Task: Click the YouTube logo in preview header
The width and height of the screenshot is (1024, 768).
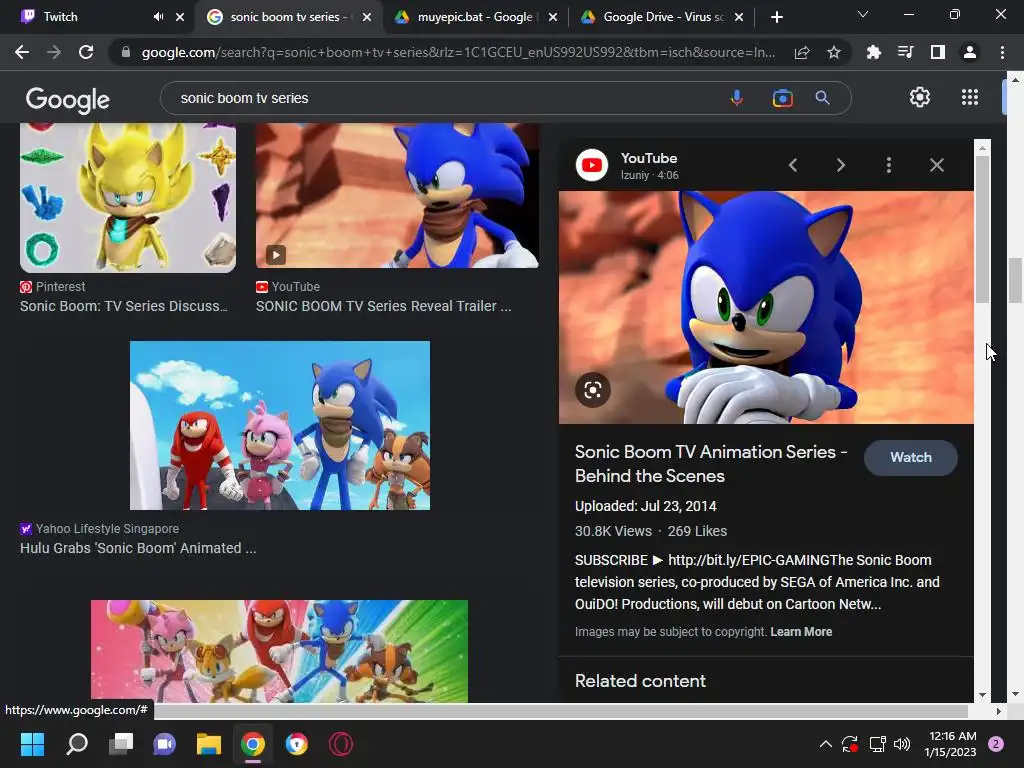Action: coord(592,165)
